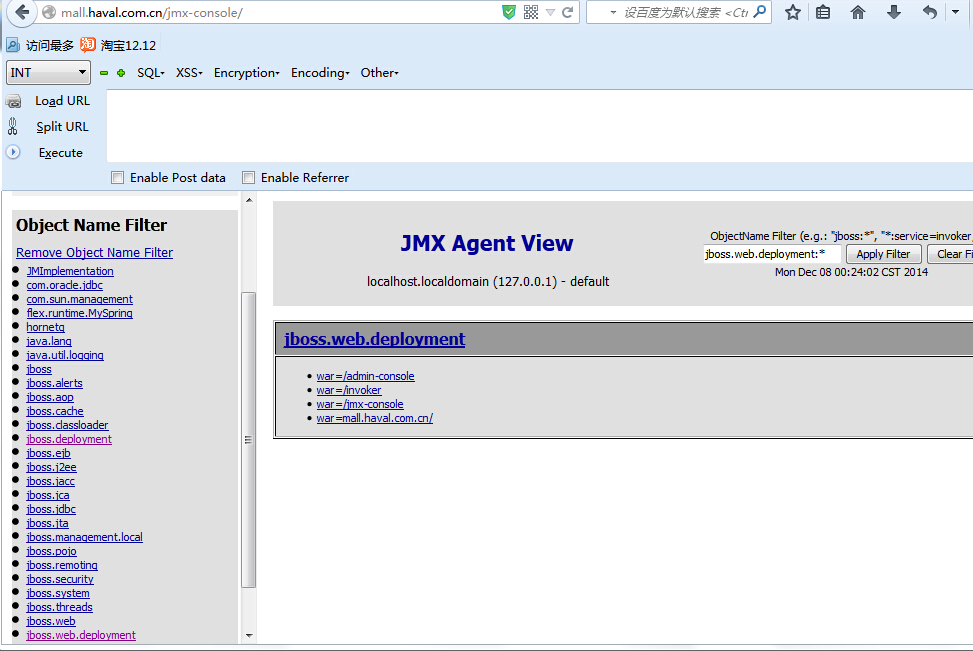Screen dimensions: 973x651
Task: Open the jboss.security link
Action: click(x=60, y=579)
